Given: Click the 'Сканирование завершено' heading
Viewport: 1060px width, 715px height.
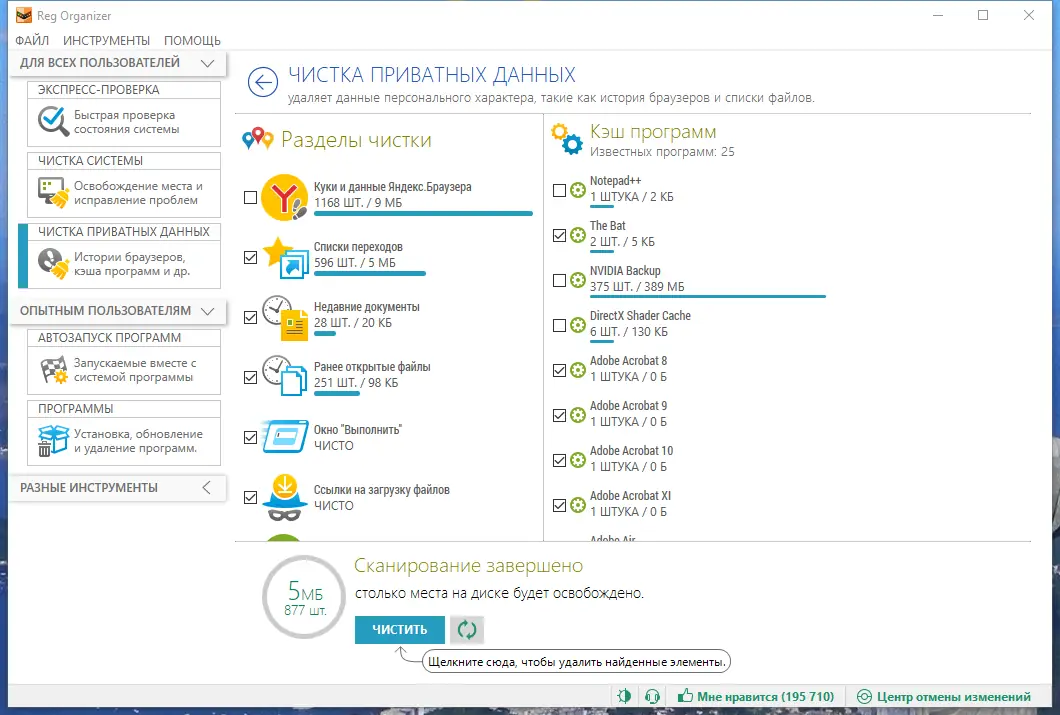Looking at the screenshot, I should (468, 566).
